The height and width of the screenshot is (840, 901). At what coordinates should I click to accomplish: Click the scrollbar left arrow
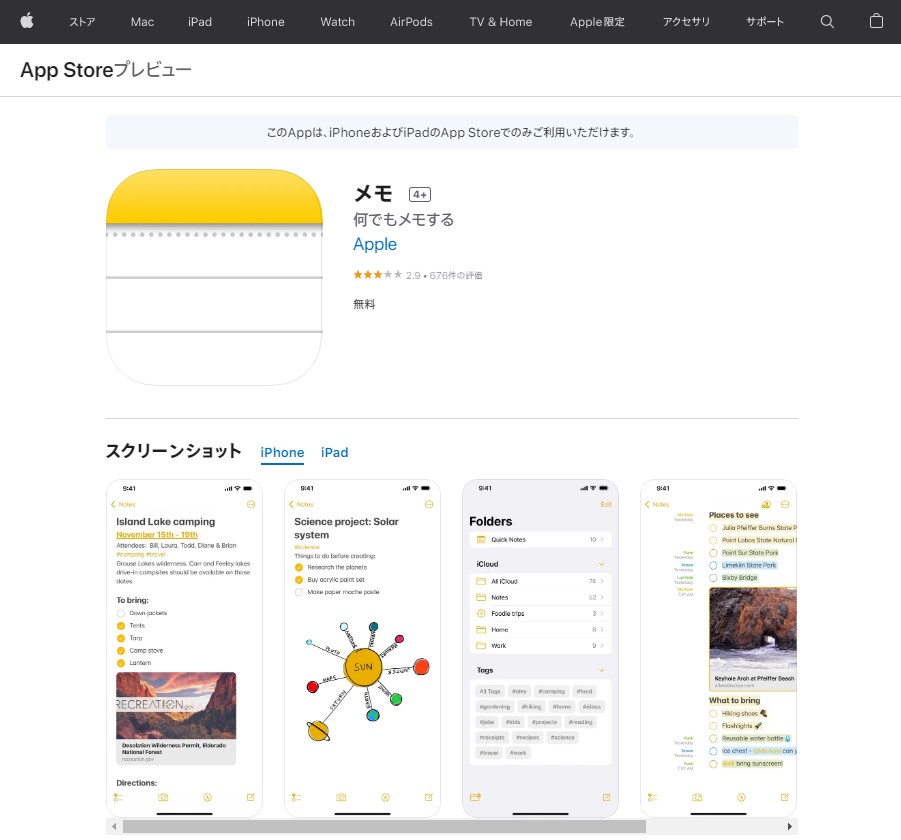(114, 826)
